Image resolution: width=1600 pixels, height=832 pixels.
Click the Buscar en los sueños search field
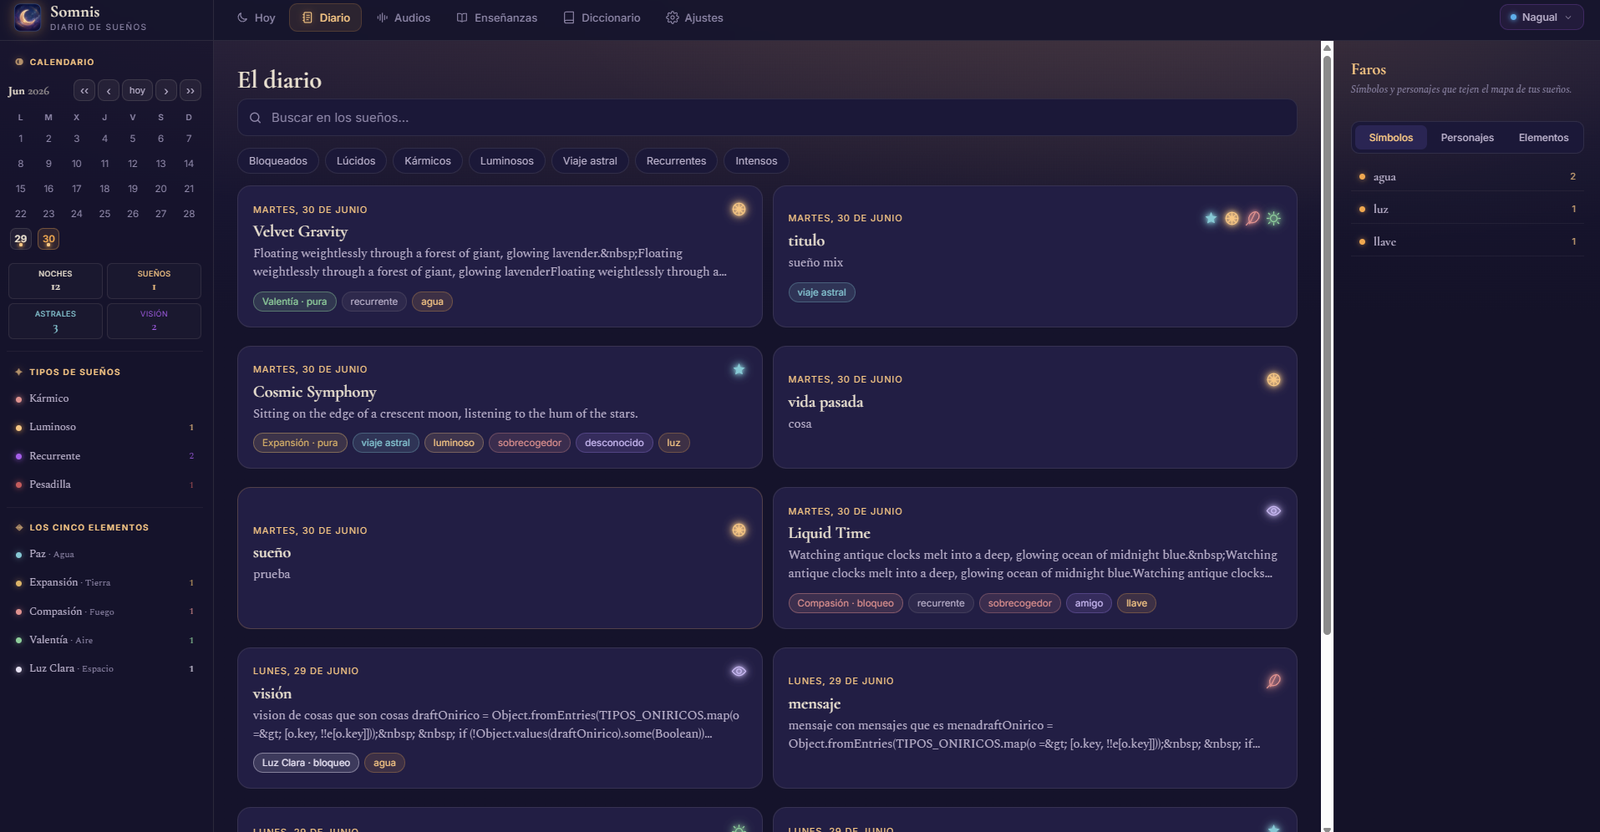(767, 118)
